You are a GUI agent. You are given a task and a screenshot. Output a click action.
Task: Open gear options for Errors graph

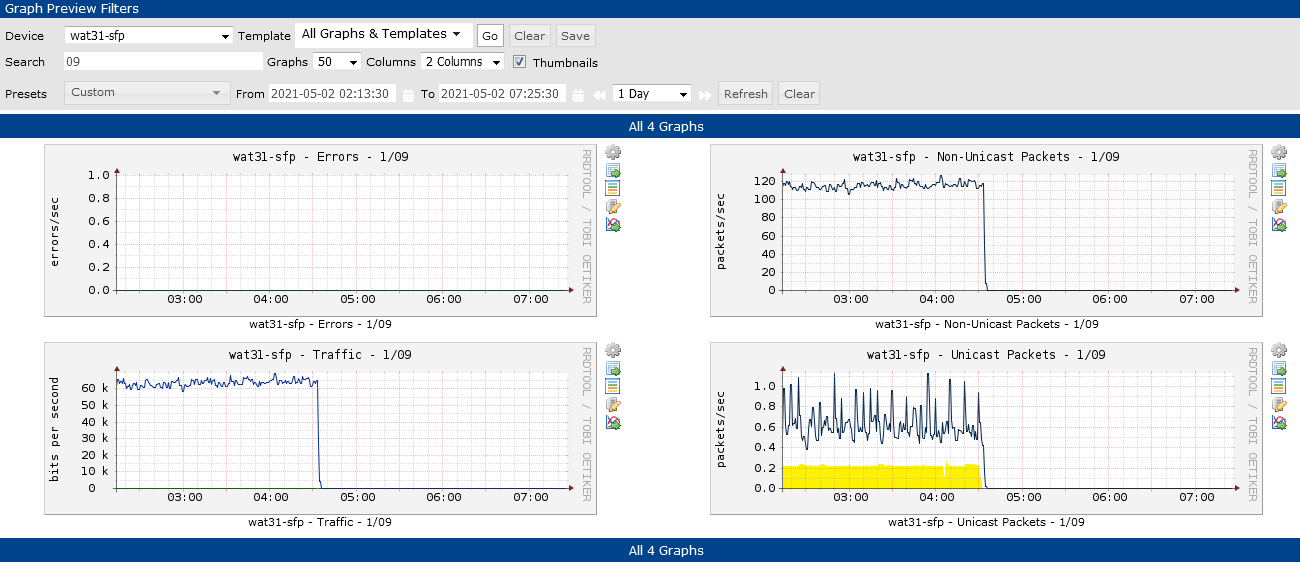click(614, 153)
